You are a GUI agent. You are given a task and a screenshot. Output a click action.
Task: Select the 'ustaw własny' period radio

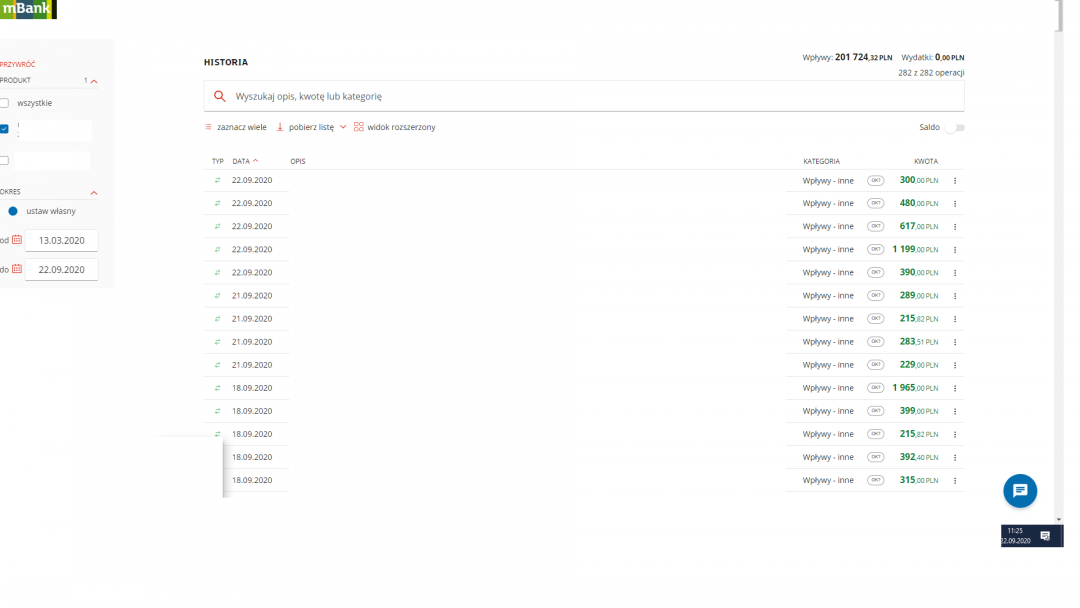(x=13, y=211)
